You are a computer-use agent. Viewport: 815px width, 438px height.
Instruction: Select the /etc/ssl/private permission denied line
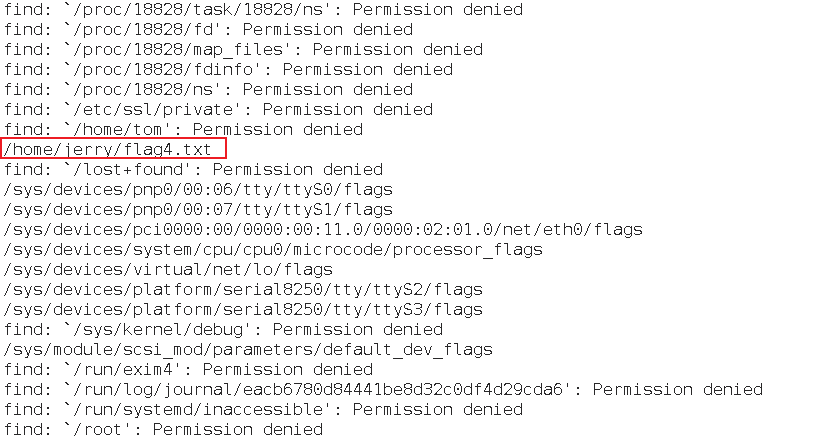pyautogui.click(x=218, y=110)
